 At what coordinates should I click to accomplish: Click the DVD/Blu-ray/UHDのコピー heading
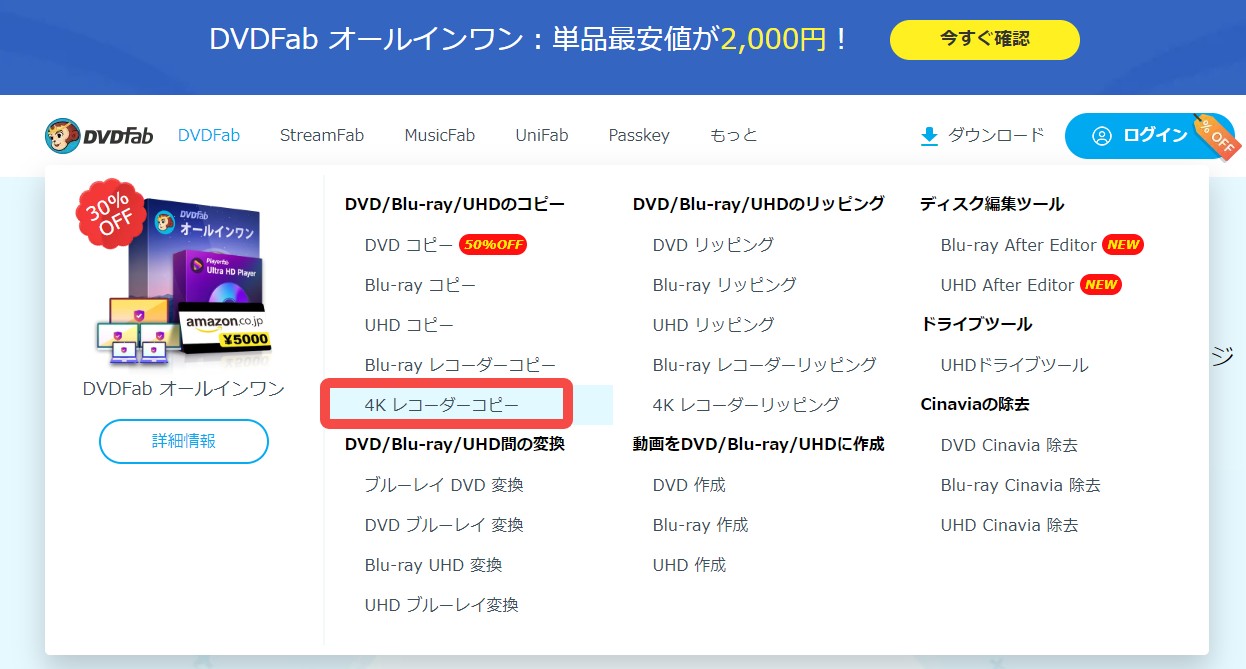click(x=455, y=204)
